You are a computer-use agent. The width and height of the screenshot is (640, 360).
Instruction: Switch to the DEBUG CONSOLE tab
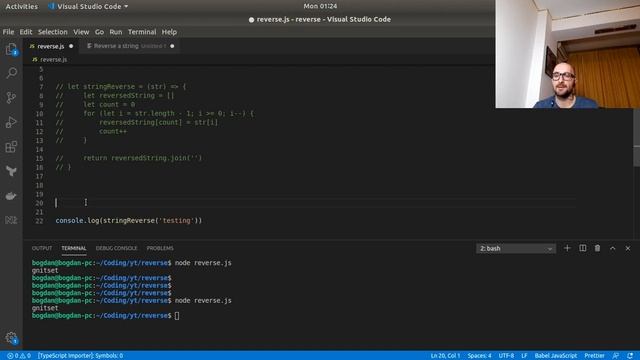(x=116, y=248)
